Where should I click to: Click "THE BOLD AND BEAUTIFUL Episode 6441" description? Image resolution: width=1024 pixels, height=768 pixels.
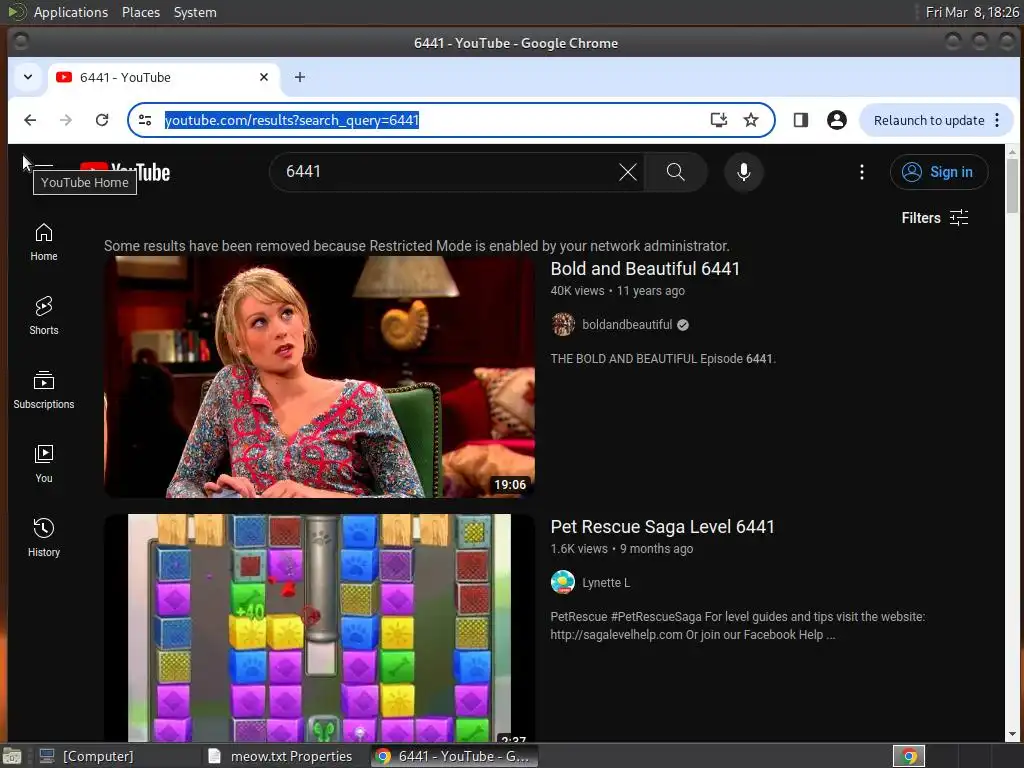663,359
